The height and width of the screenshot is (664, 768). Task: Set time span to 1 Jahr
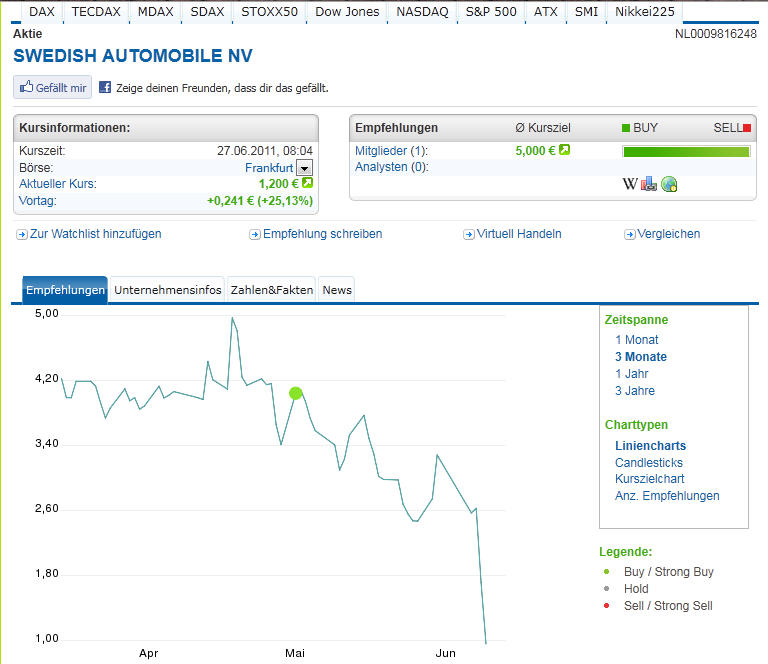(631, 374)
